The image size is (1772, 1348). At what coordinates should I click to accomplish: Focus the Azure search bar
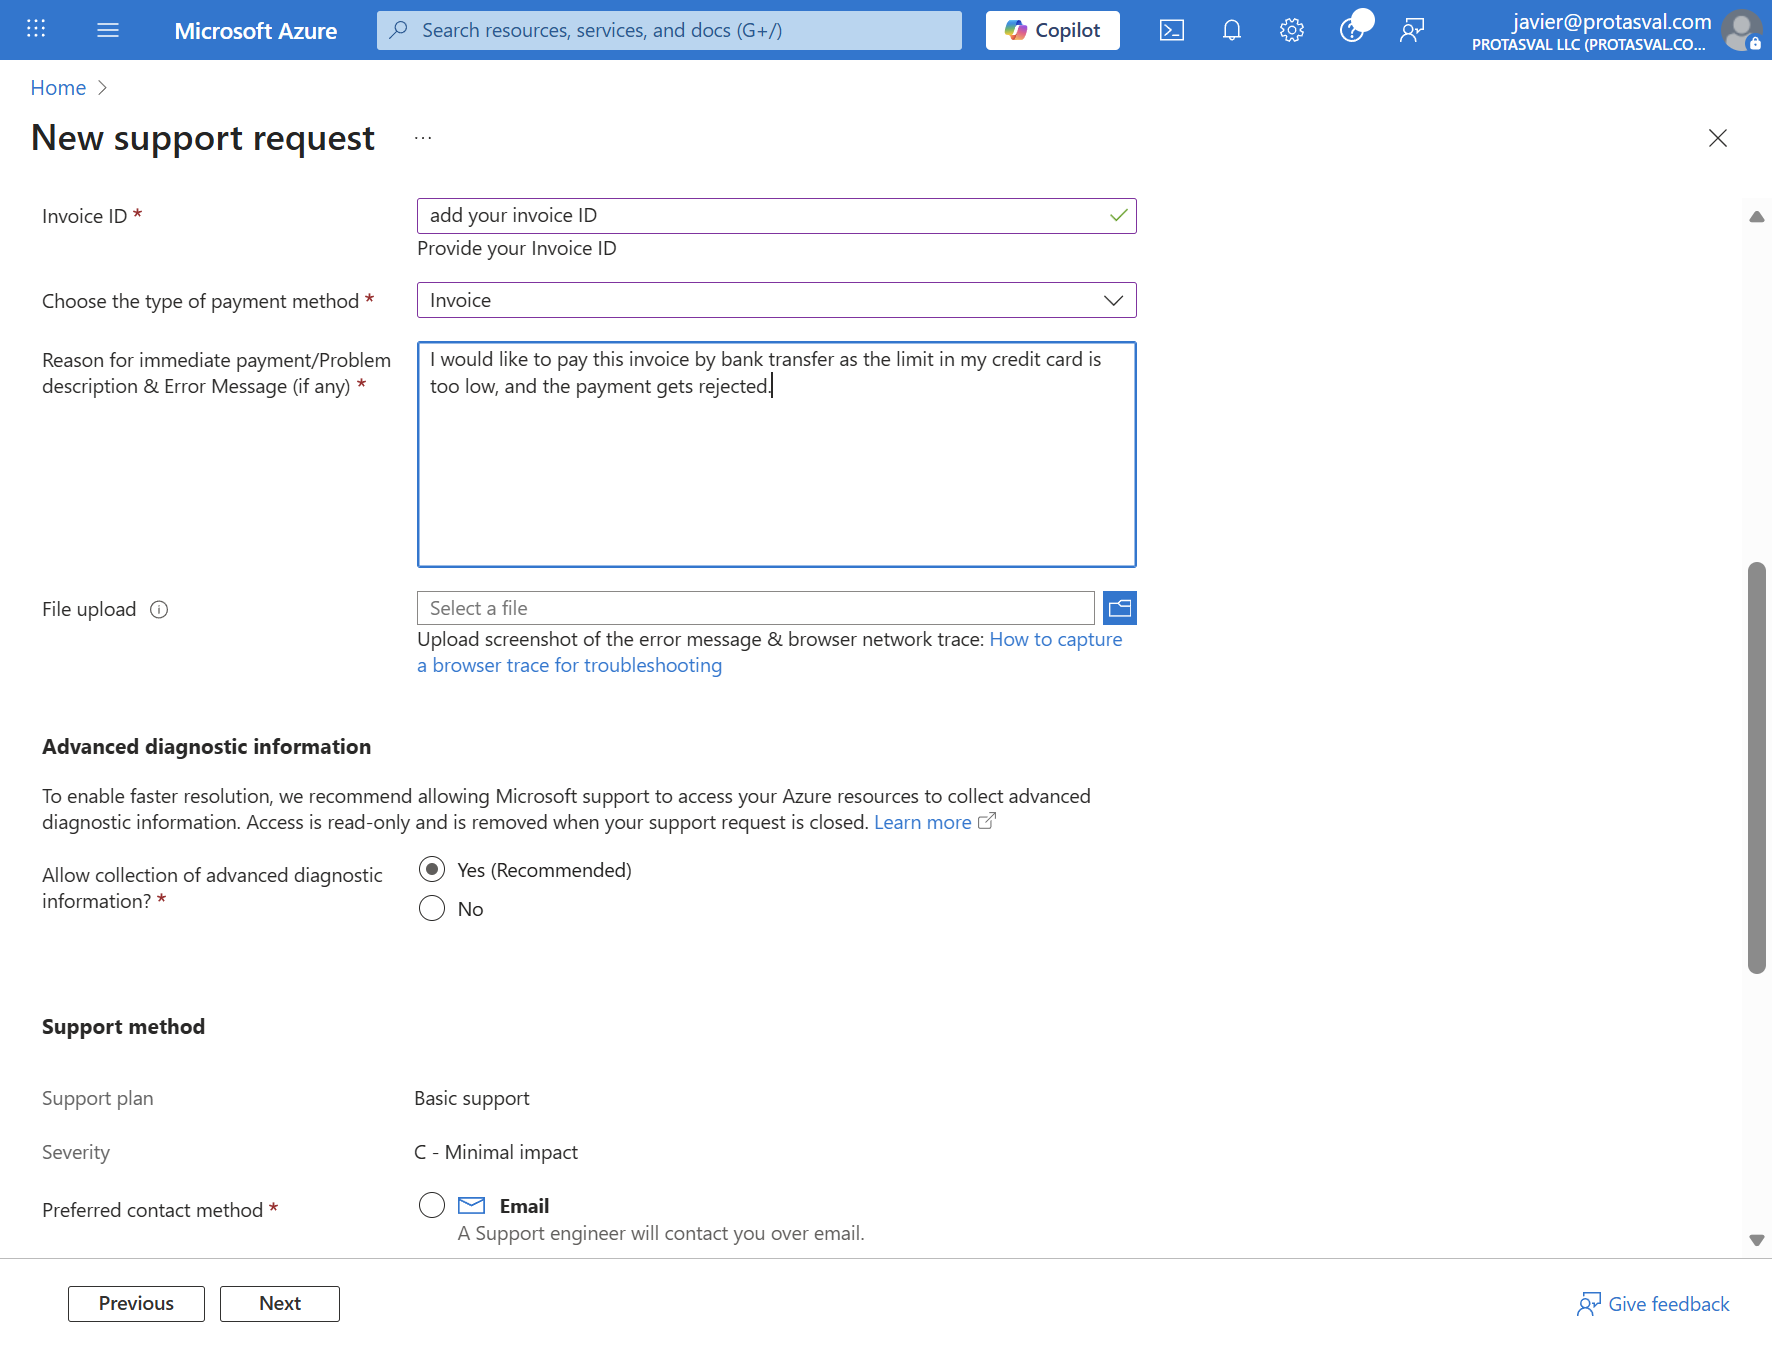[669, 30]
